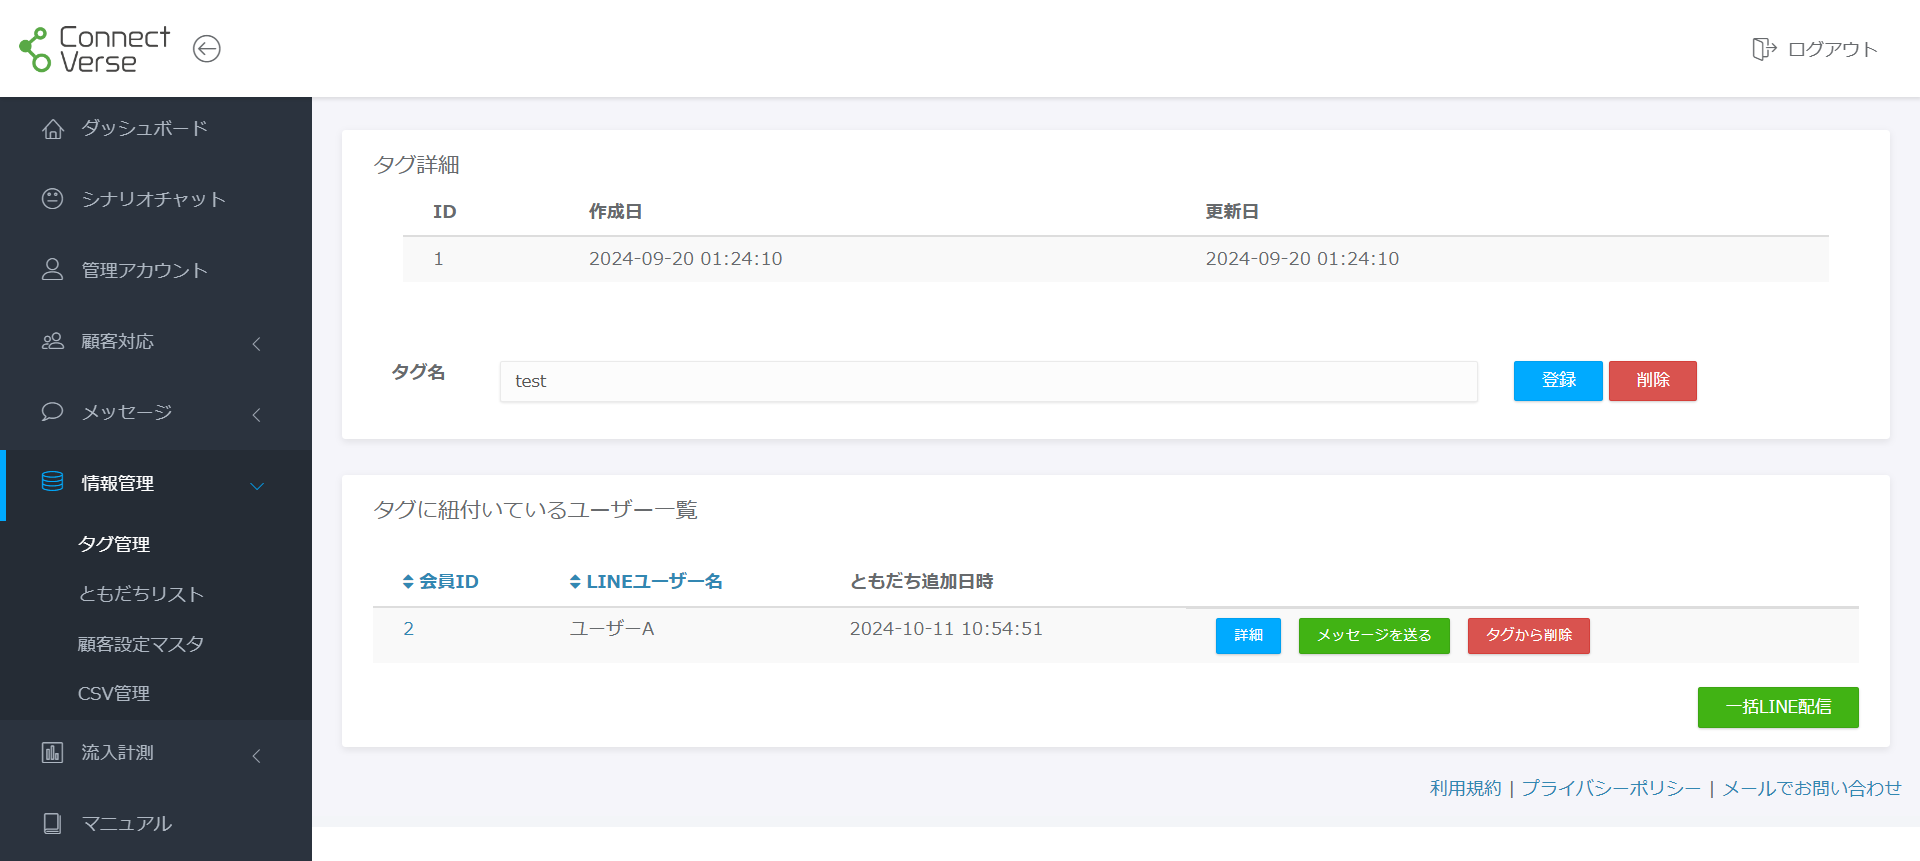Click the タグ詳細 heading
Viewport: 1920px width, 861px height.
(x=416, y=165)
